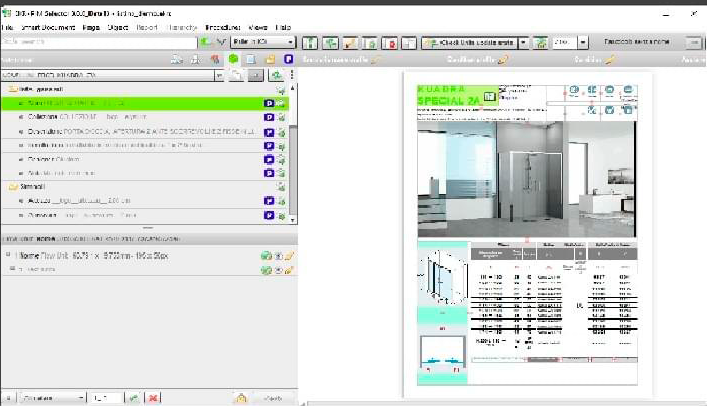The height and width of the screenshot is (406, 707).
Task: Click the first grey icon in the panel header
Action: pyautogui.click(x=177, y=59)
